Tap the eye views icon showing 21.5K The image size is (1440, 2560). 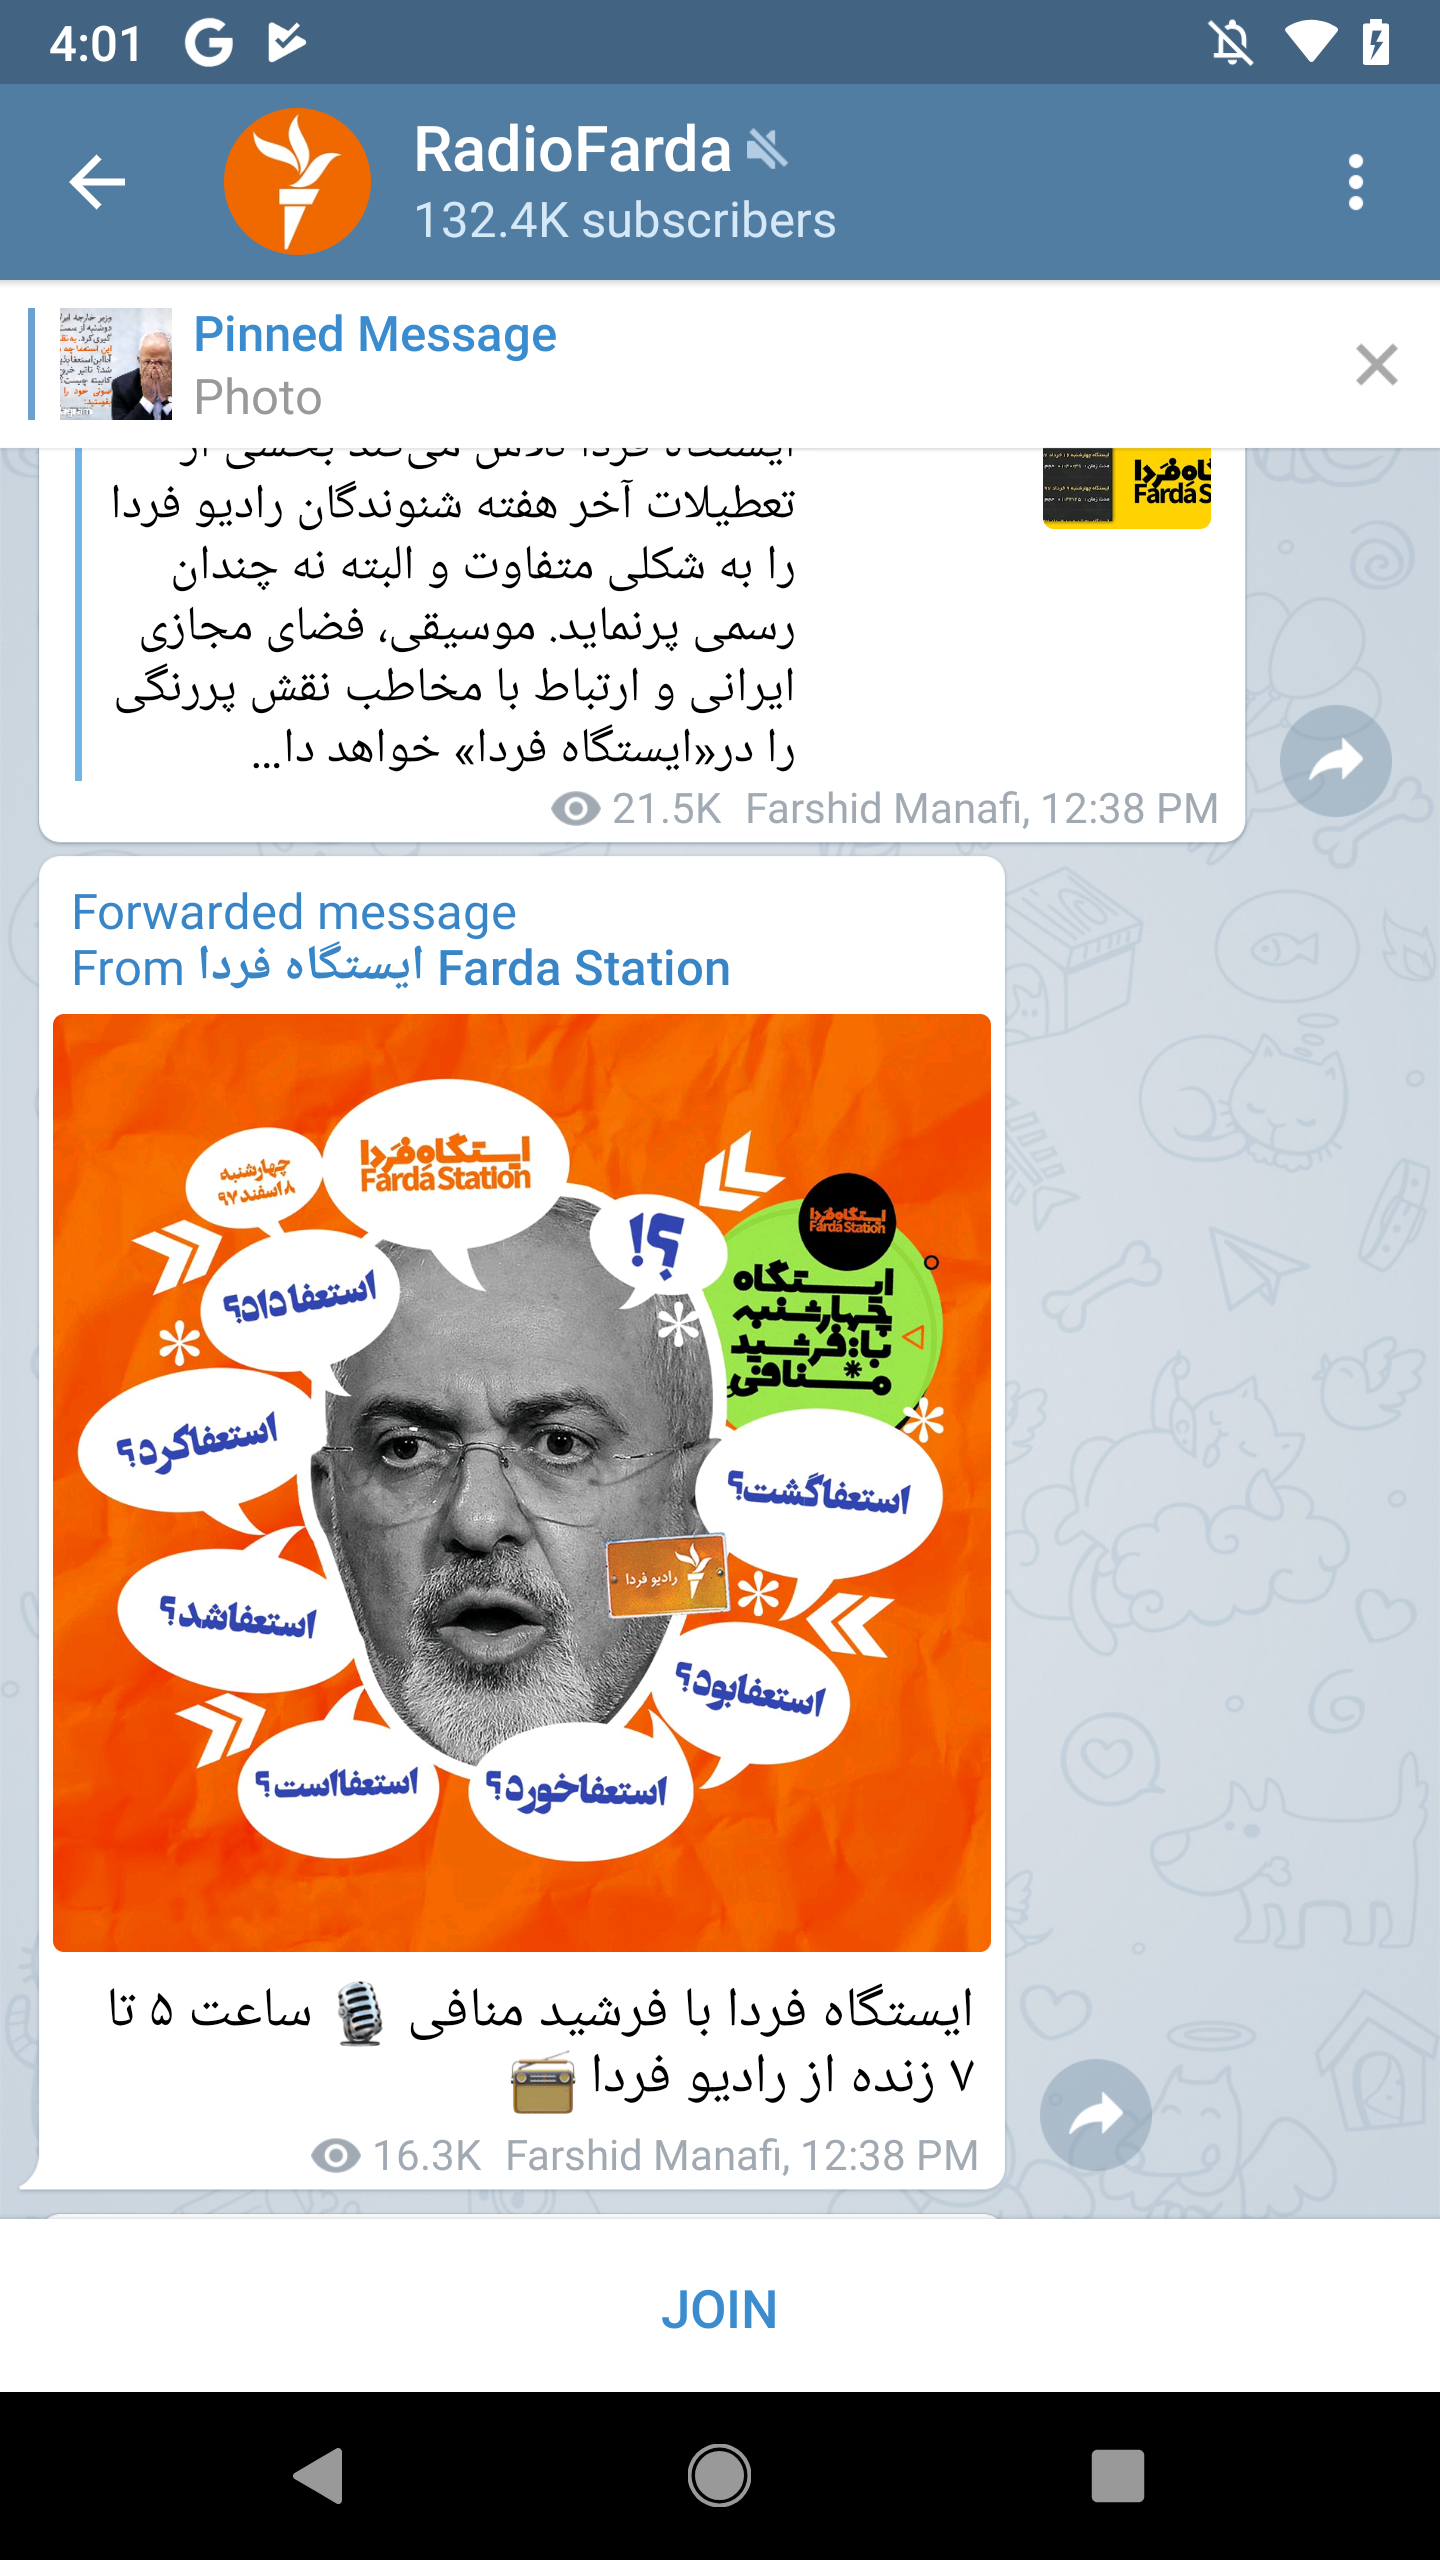coord(576,809)
